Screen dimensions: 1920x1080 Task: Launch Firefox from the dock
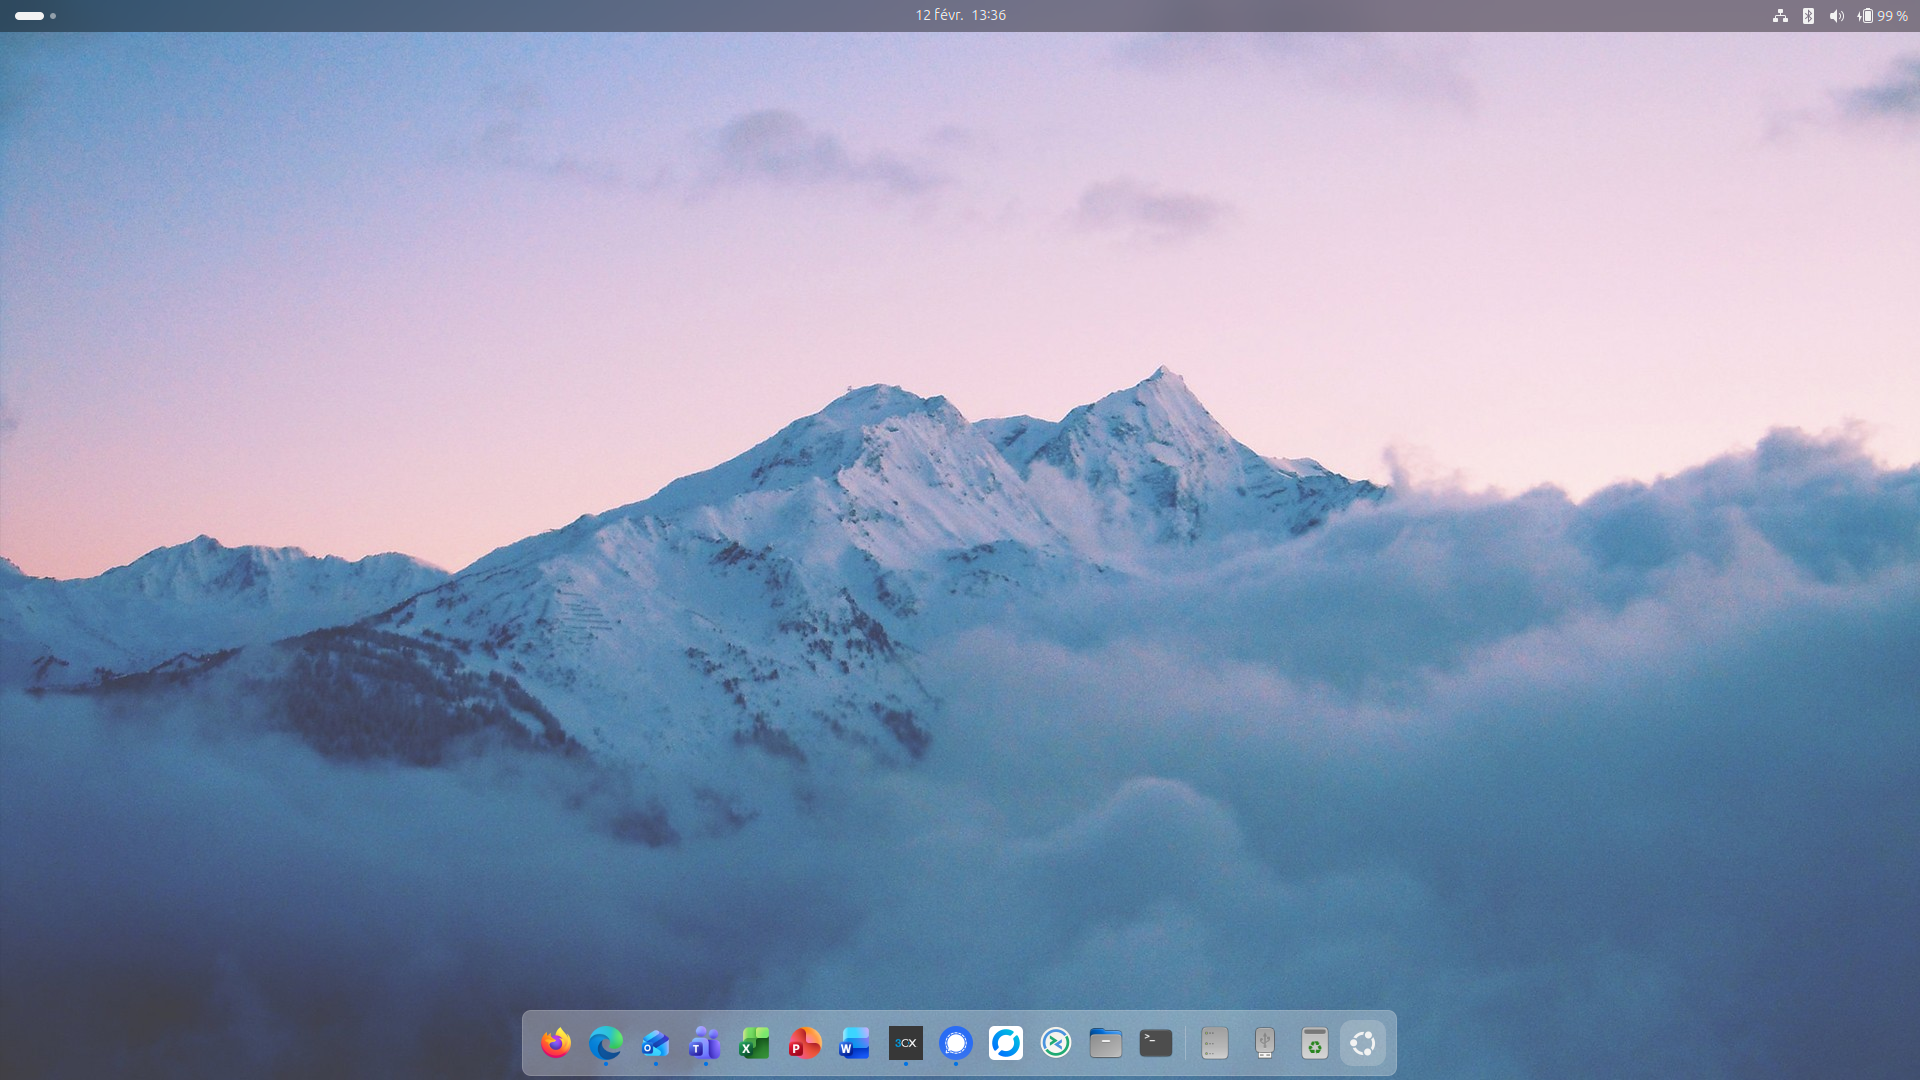pyautogui.click(x=556, y=1043)
